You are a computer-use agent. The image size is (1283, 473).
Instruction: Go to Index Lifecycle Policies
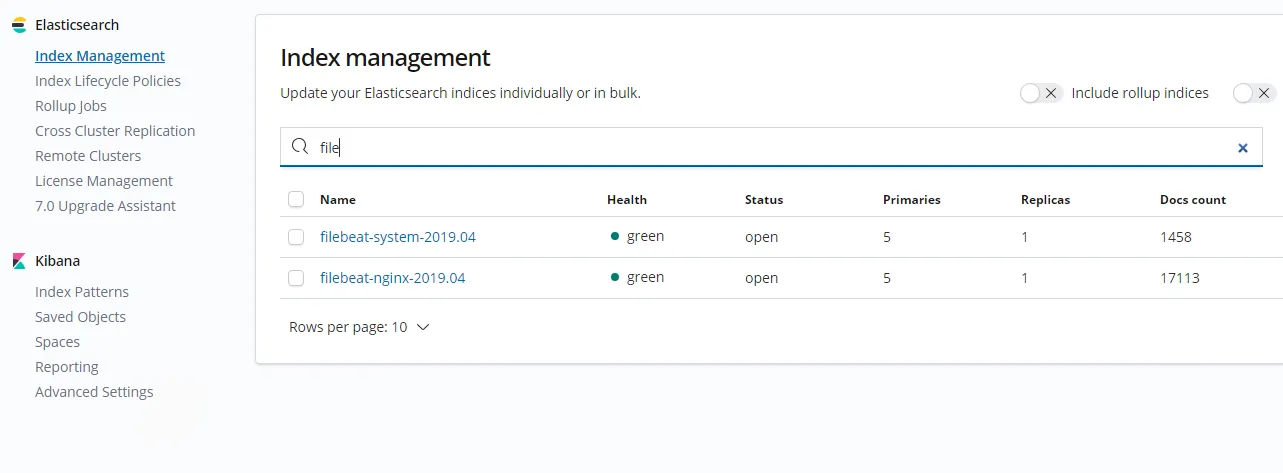pyautogui.click(x=108, y=81)
